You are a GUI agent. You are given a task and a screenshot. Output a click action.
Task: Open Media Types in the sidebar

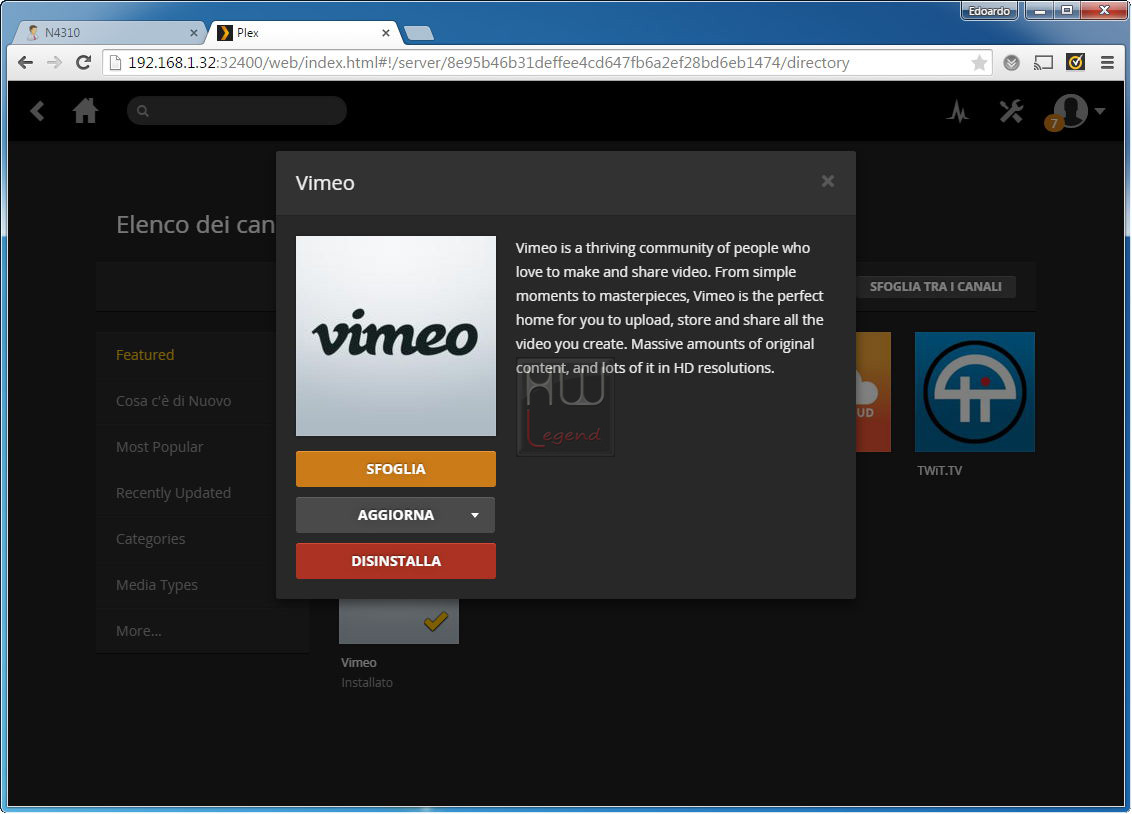click(157, 585)
